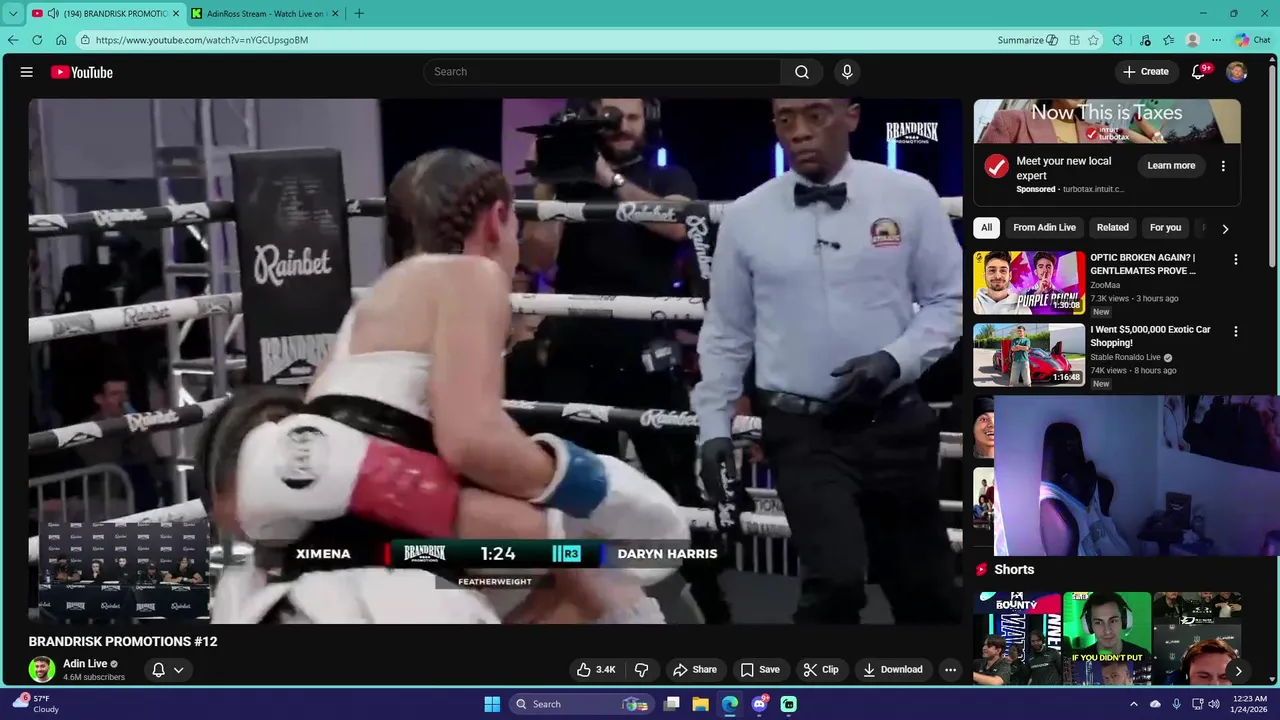Open media control music note icon
Viewport: 1280px width, 720px height.
[1145, 40]
